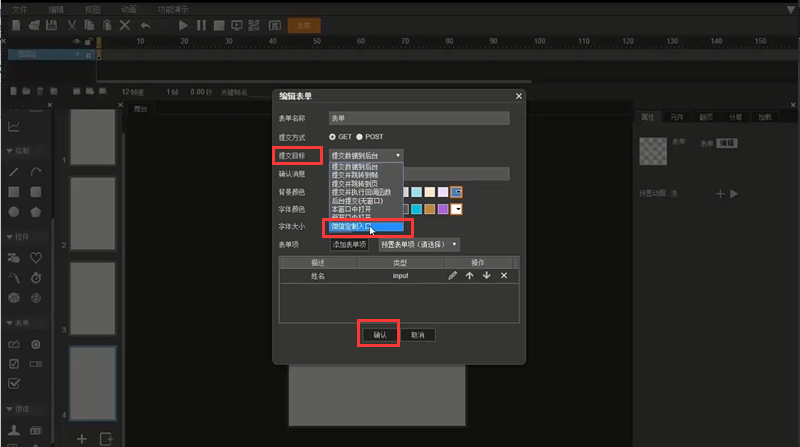Select the rectangle shape tool
This screenshot has width=800, height=447.
pos(14,192)
